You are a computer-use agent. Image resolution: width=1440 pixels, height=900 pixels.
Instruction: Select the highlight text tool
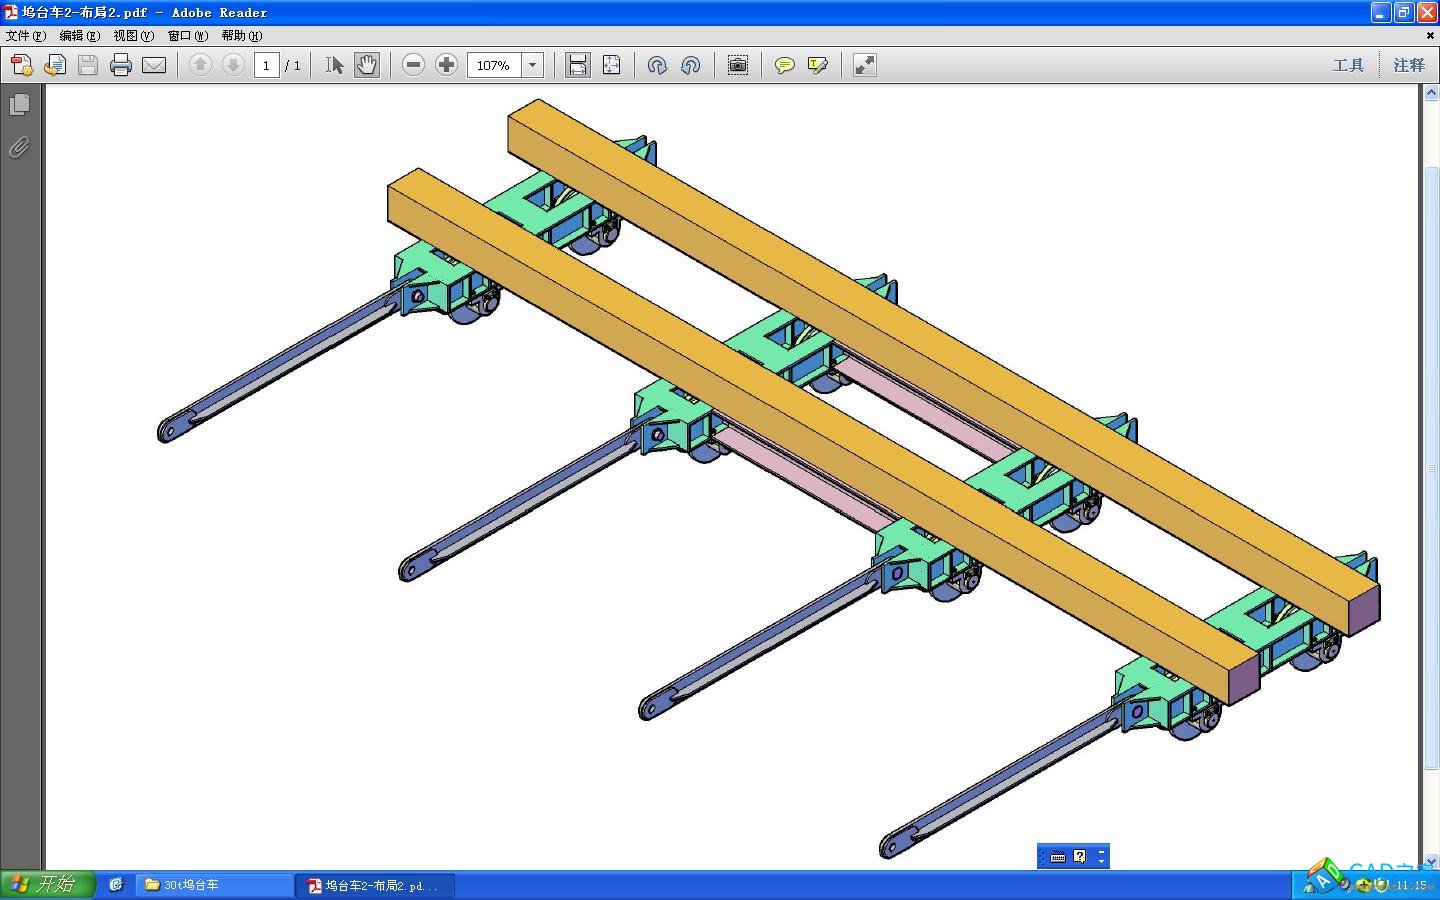[818, 66]
